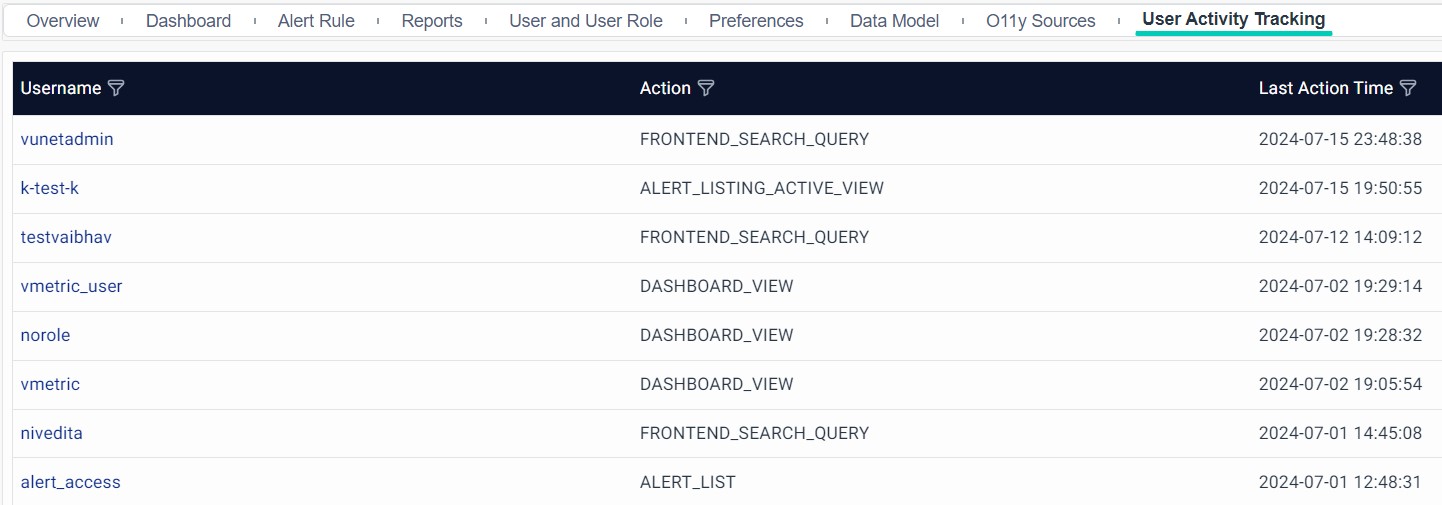Click the norole username link

tap(45, 335)
